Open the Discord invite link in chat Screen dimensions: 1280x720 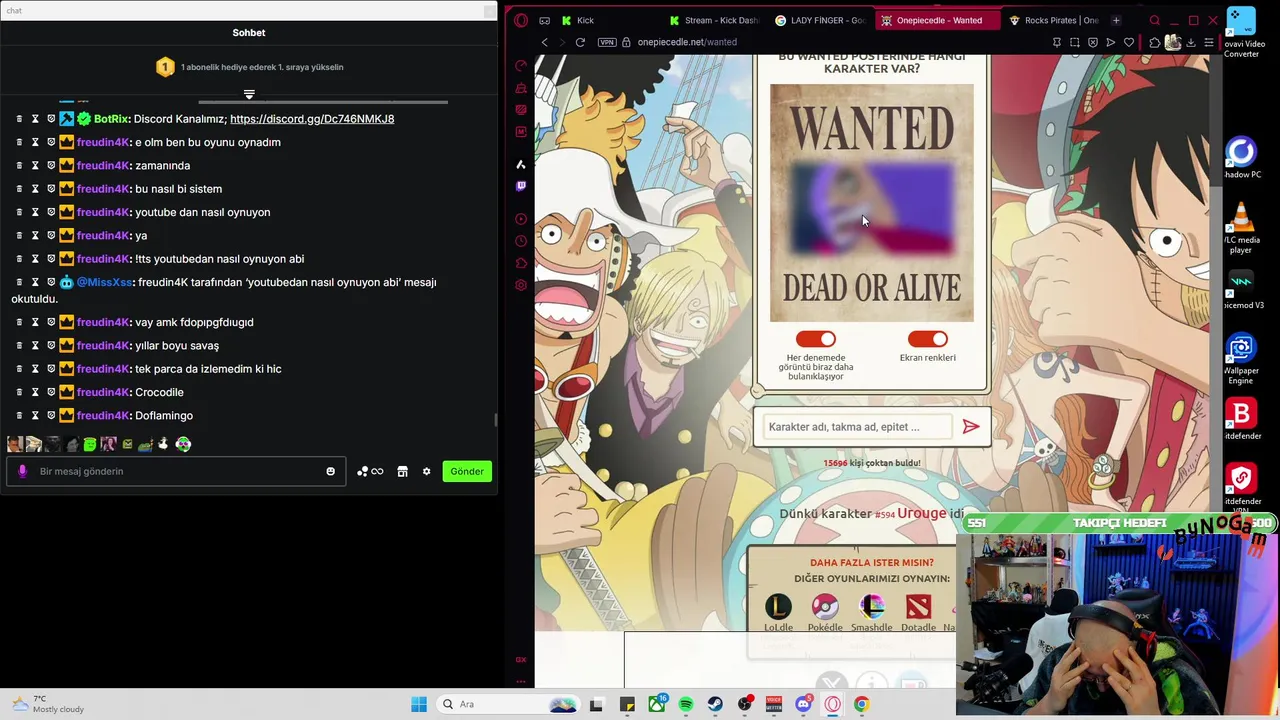312,119
